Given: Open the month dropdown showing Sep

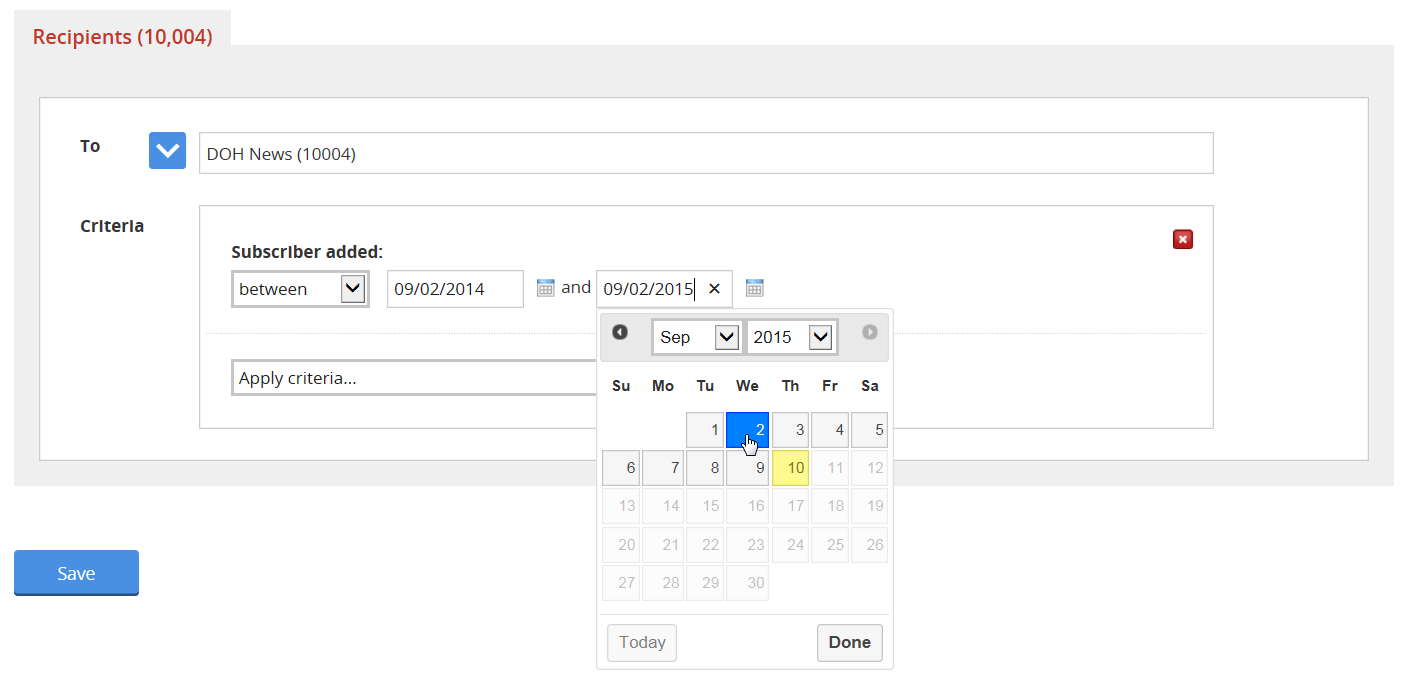Looking at the screenshot, I should [x=696, y=337].
